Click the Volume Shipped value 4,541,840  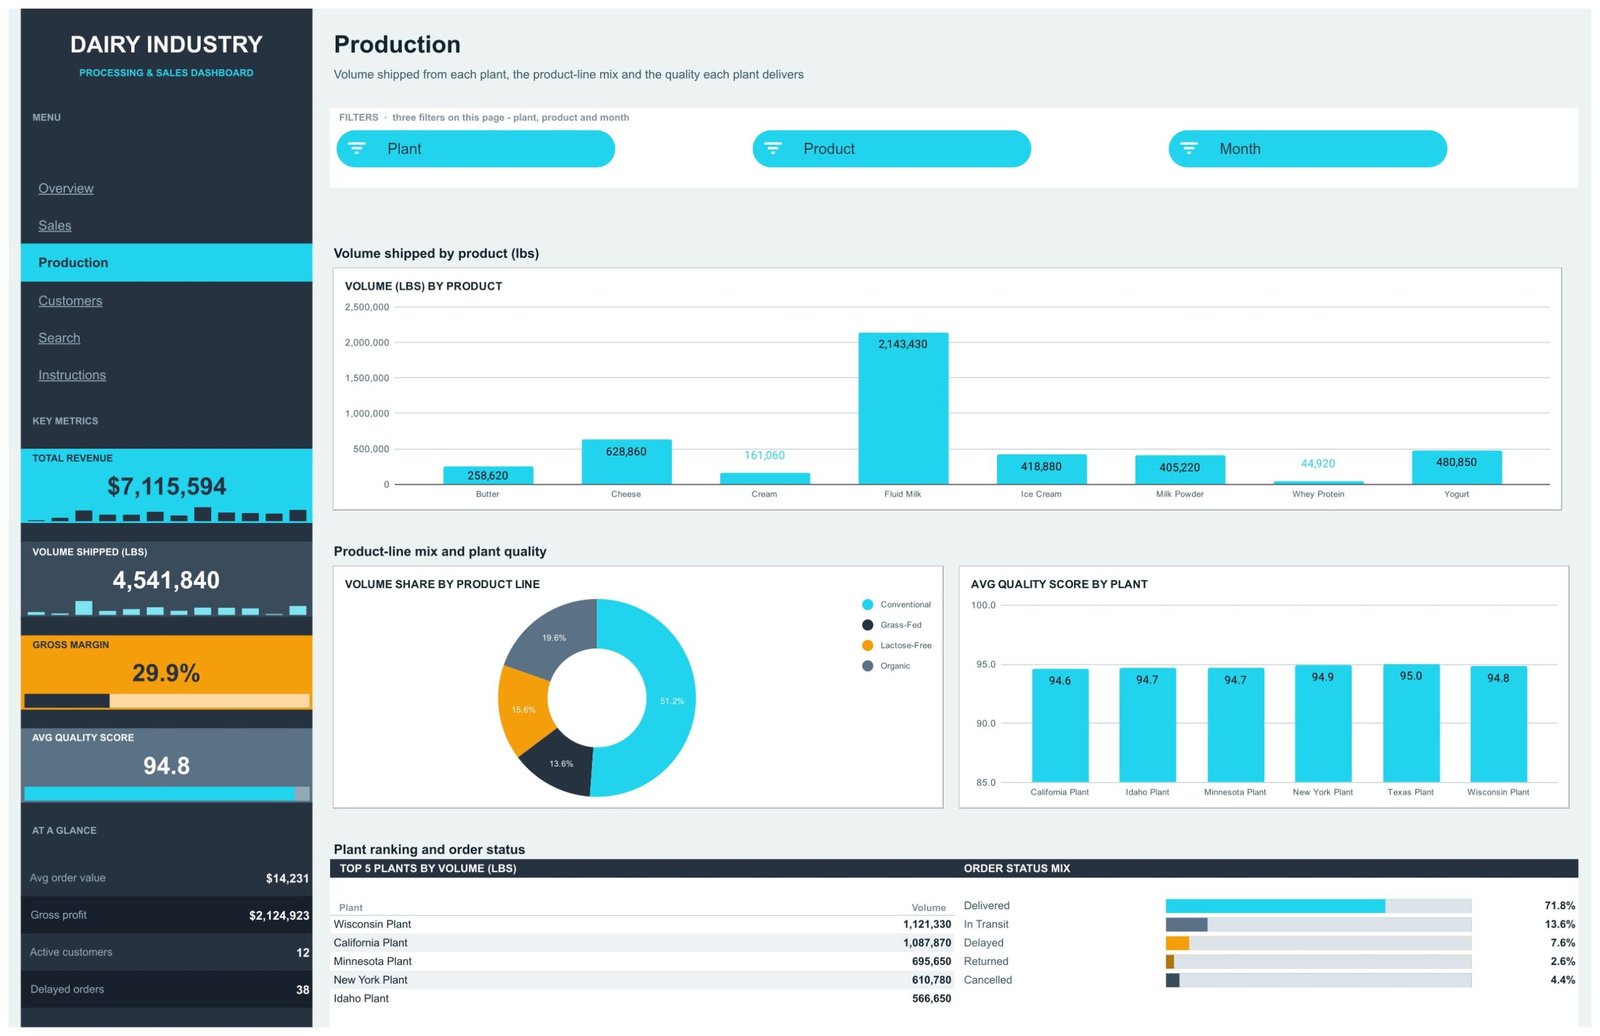click(x=166, y=581)
